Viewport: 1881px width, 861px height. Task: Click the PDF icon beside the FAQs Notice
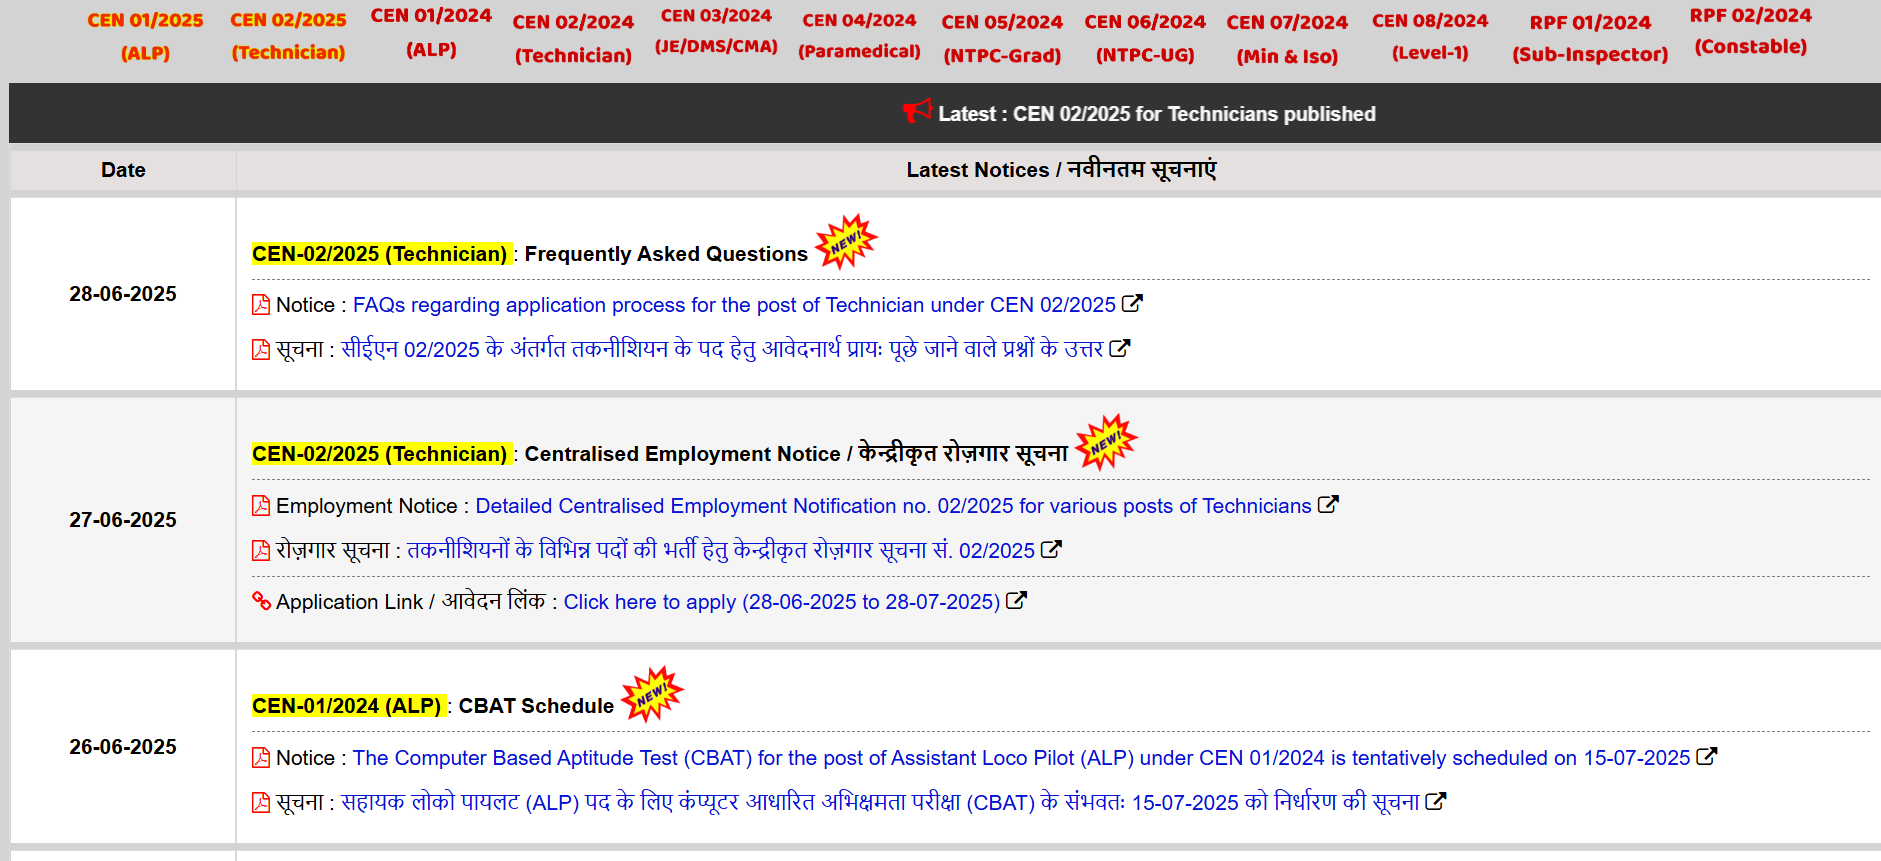261,305
